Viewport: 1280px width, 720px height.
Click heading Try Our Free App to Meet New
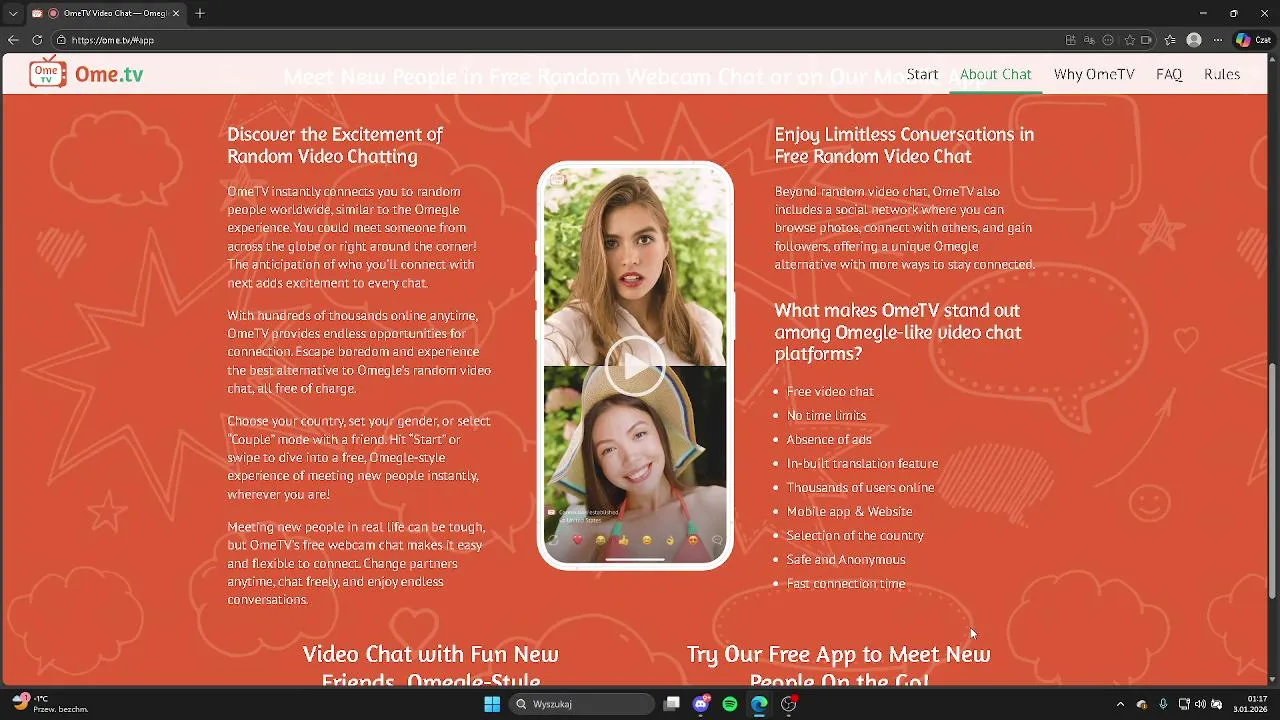coord(838,665)
